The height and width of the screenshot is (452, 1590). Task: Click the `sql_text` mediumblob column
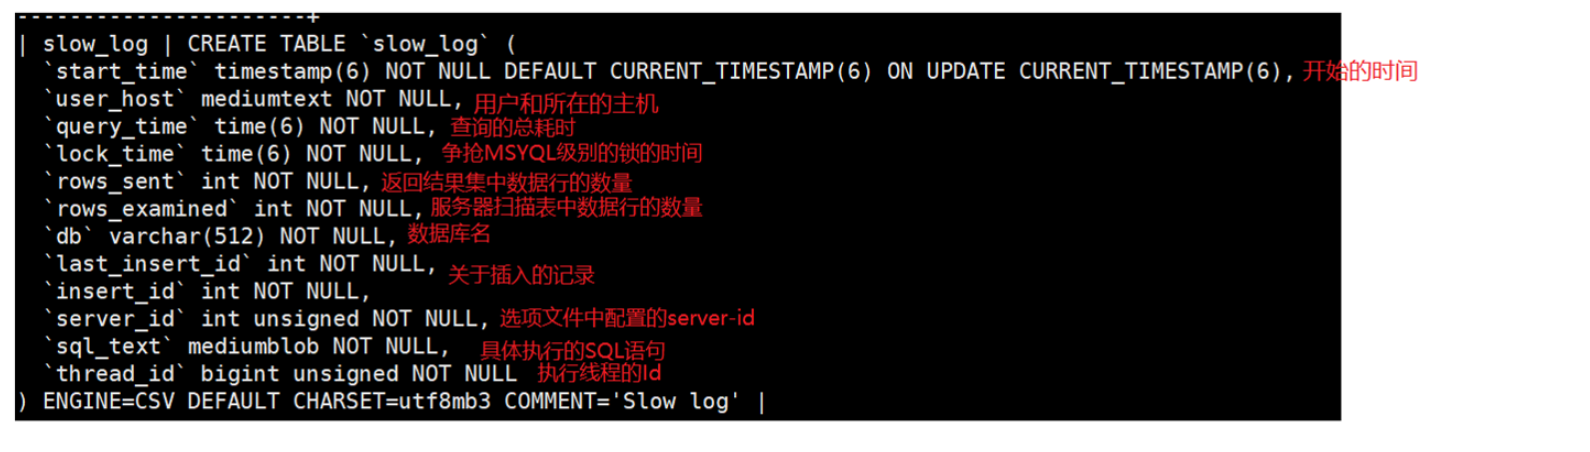pyautogui.click(x=246, y=347)
